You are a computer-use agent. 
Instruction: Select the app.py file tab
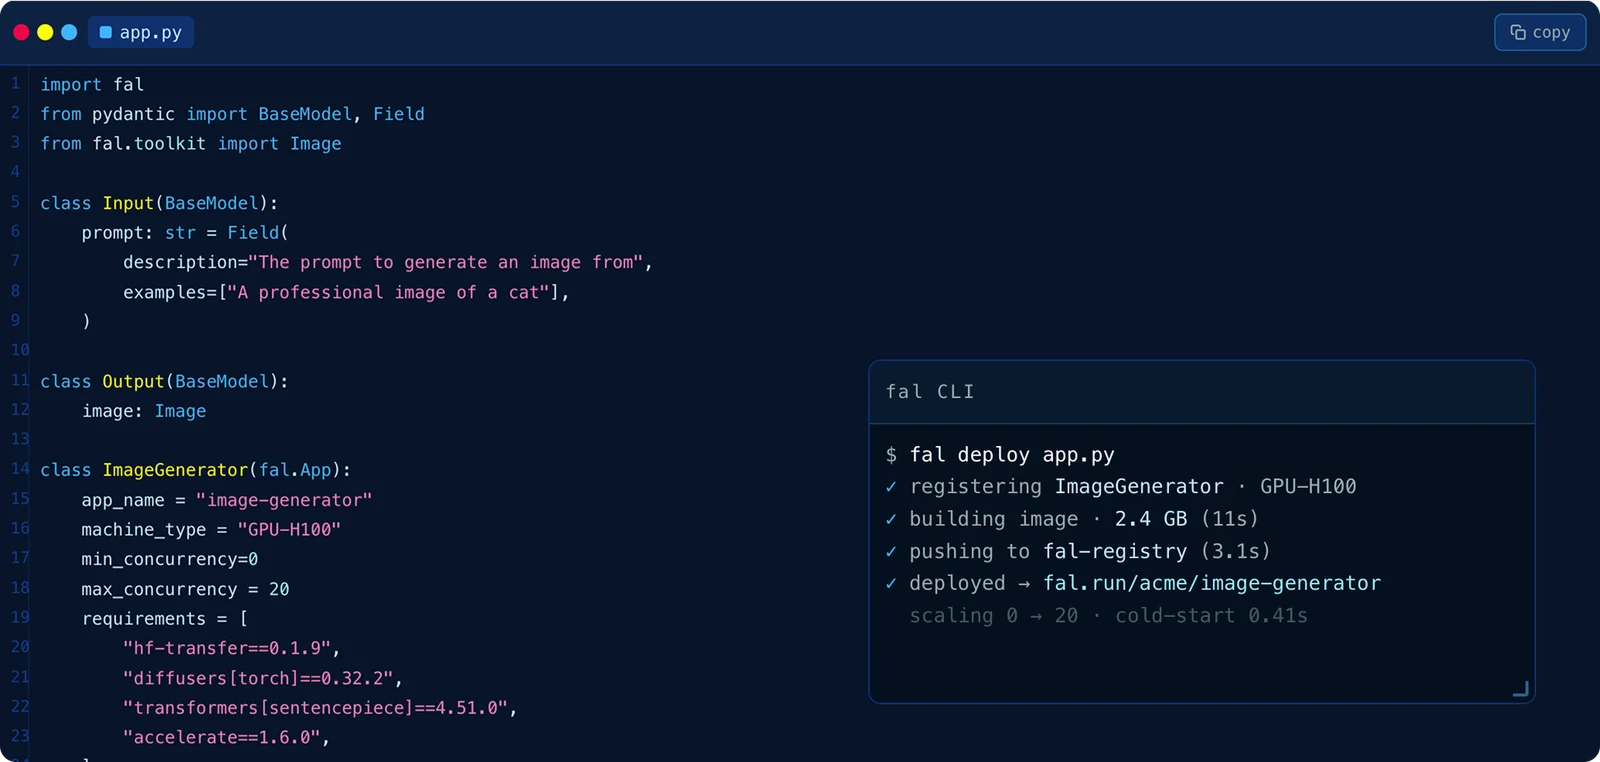tap(141, 32)
